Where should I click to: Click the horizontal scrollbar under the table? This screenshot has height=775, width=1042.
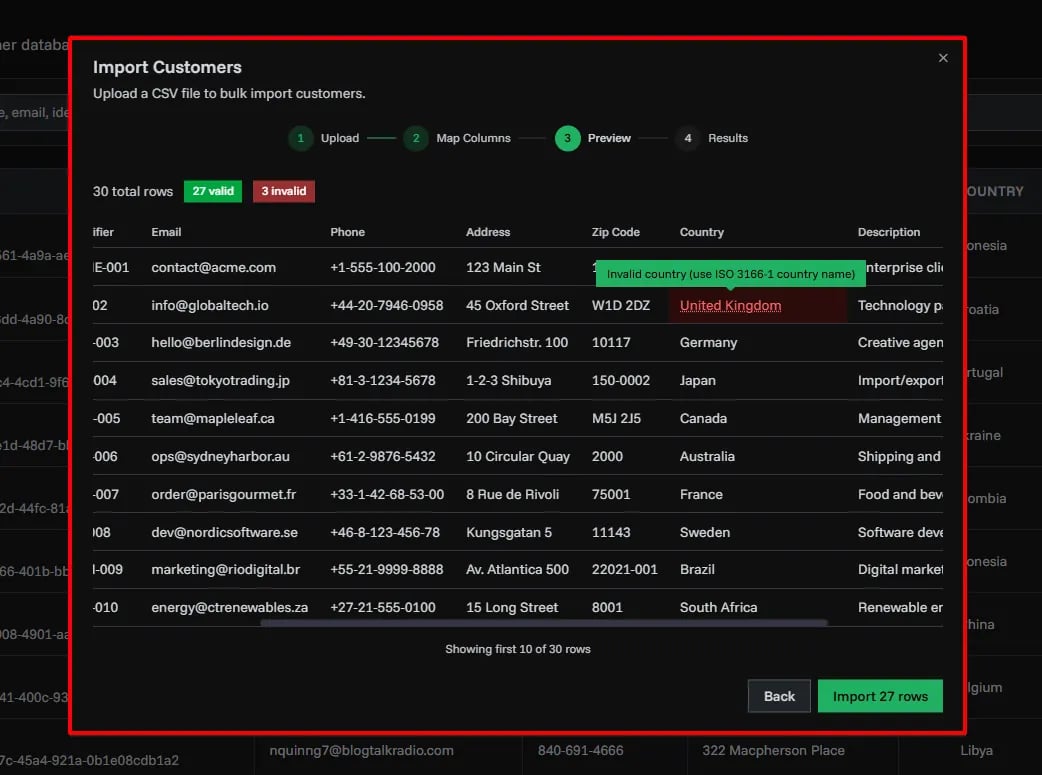543,623
